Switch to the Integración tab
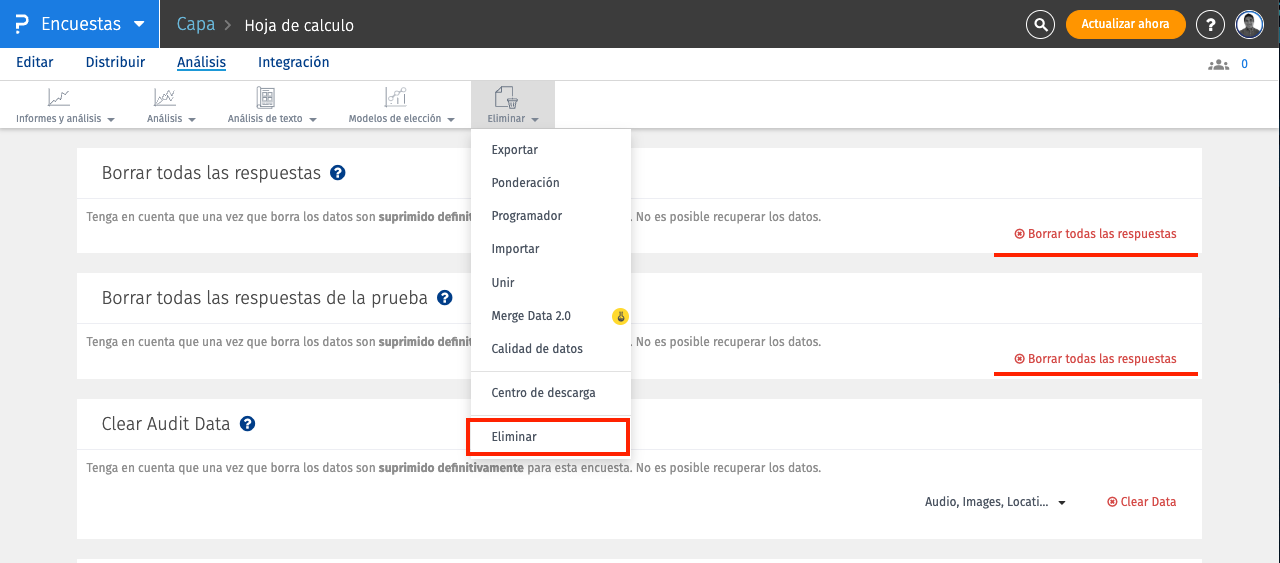 pyautogui.click(x=294, y=62)
